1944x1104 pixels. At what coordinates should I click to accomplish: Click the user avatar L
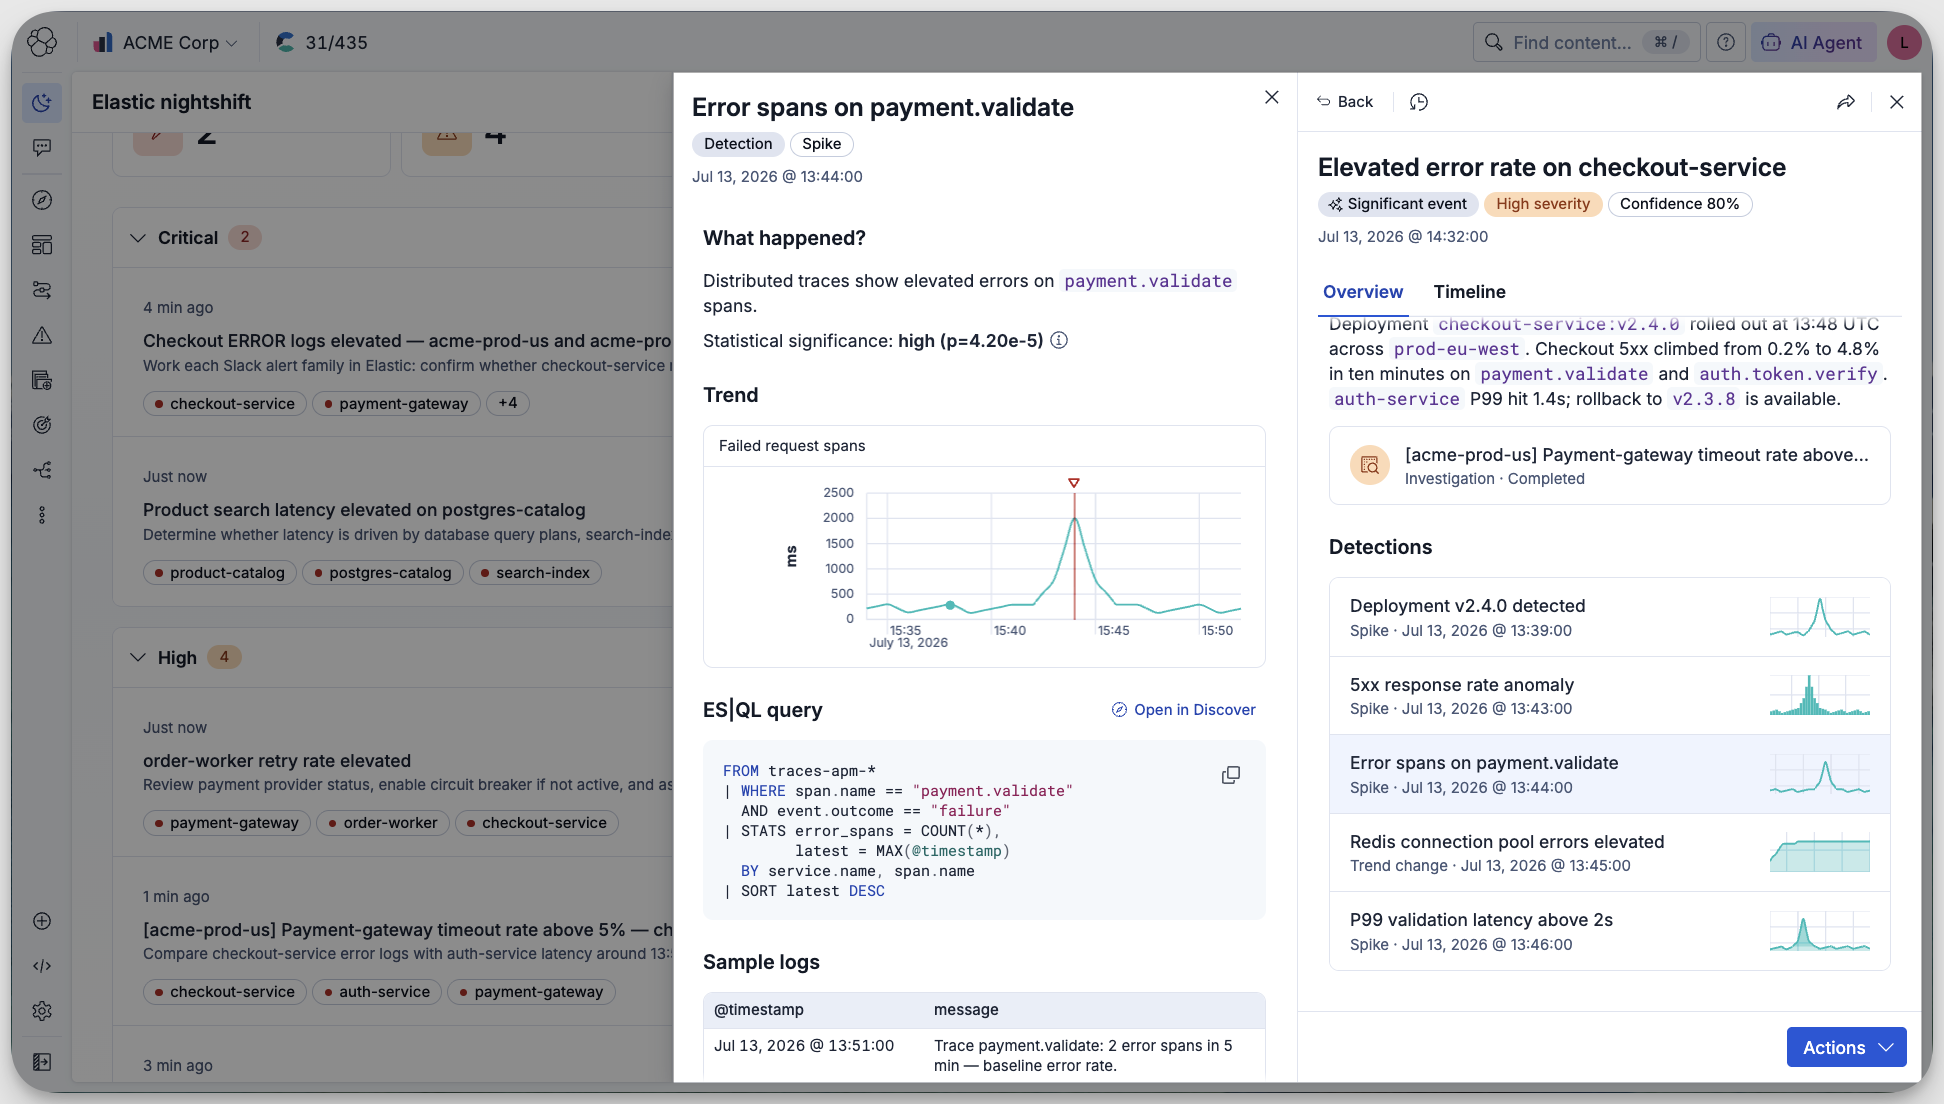coord(1903,42)
